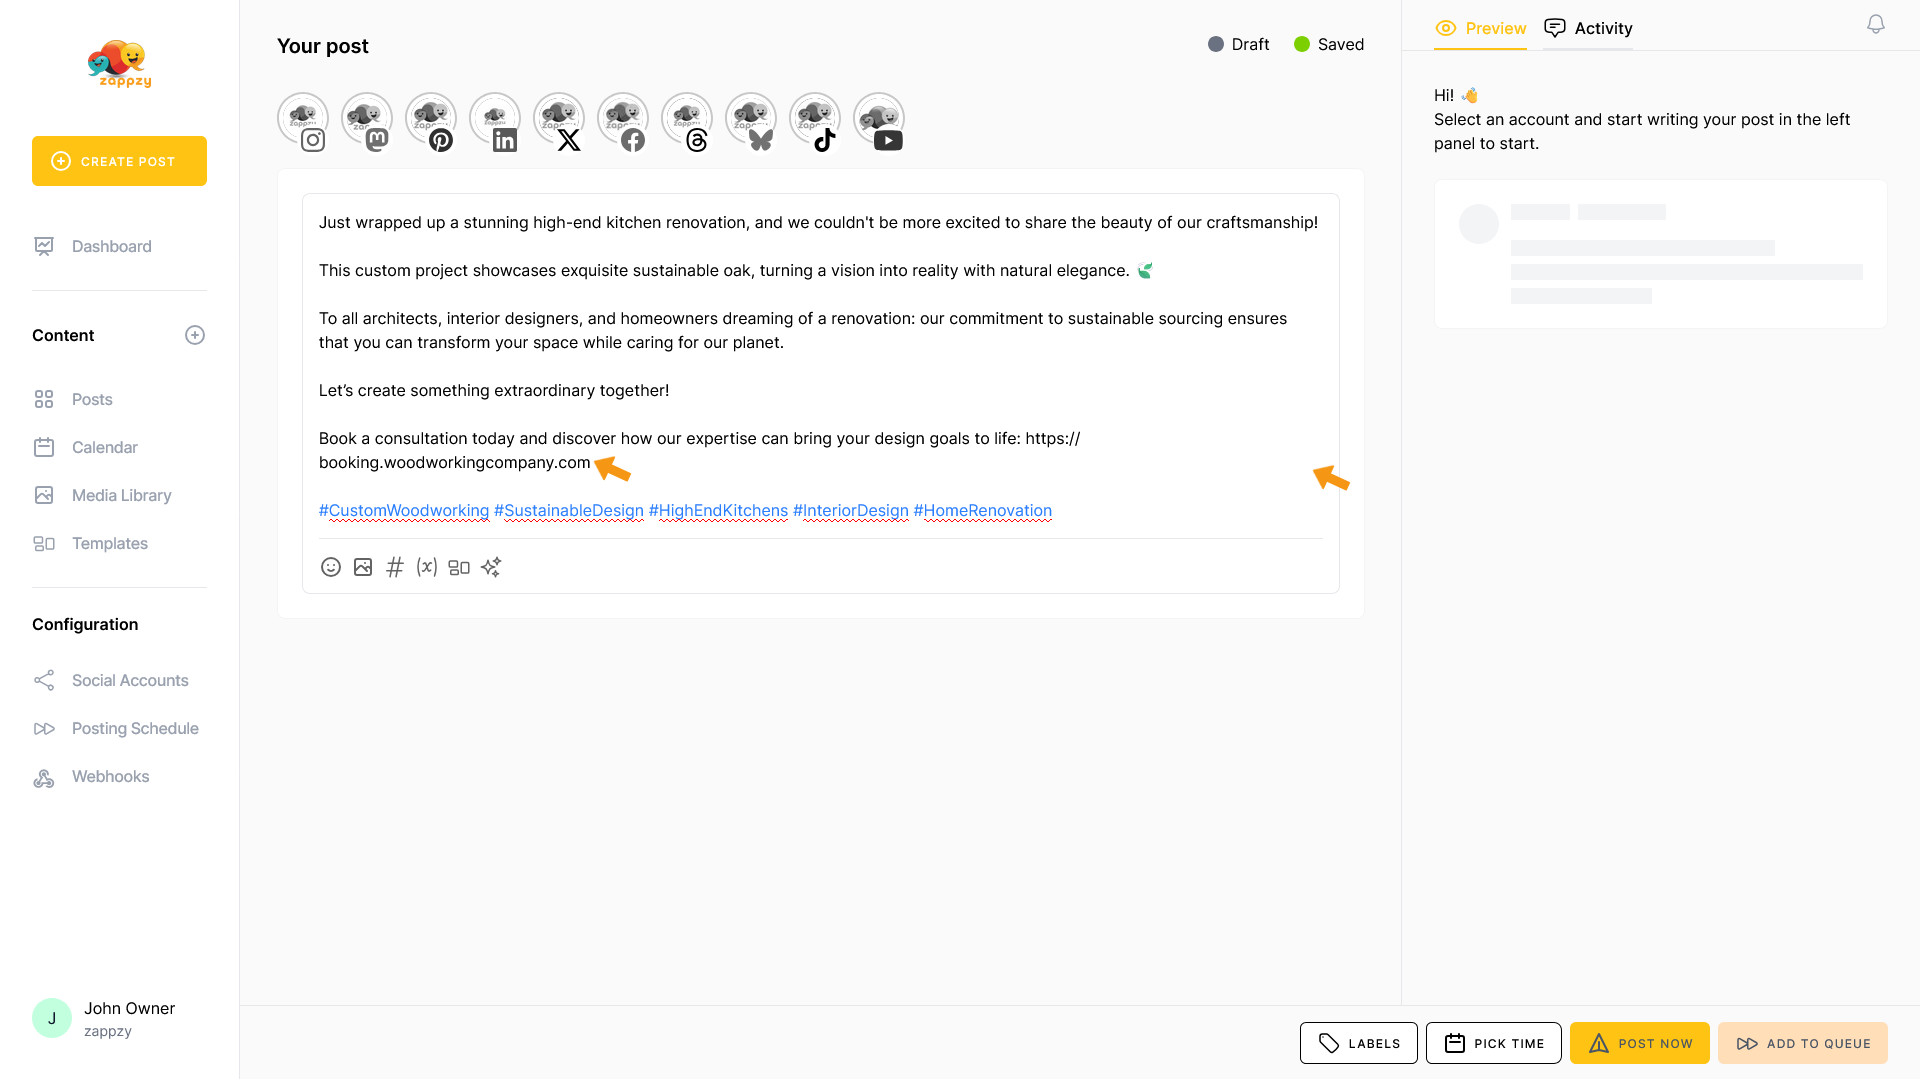Insert a variable with the (x) icon

click(427, 567)
